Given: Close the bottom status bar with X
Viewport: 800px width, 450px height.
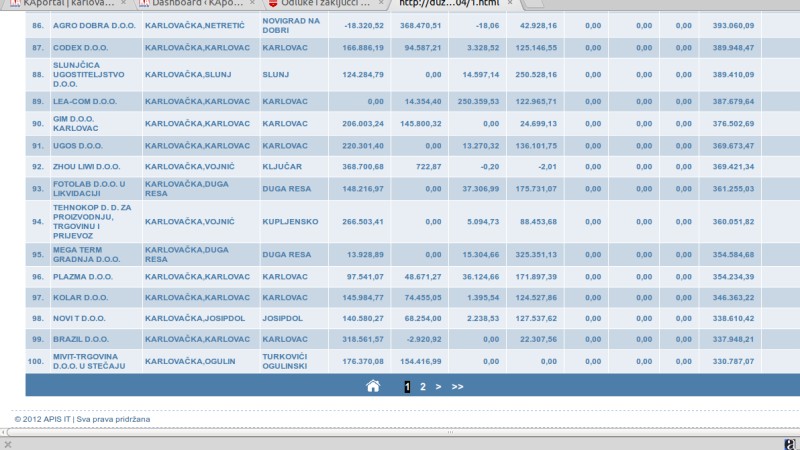Looking at the screenshot, I should 8,444.
